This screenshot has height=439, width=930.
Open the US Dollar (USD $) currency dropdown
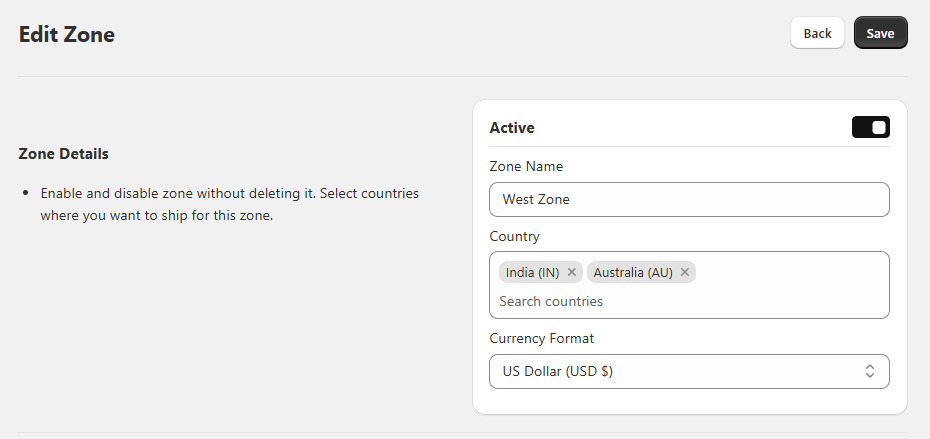point(689,371)
